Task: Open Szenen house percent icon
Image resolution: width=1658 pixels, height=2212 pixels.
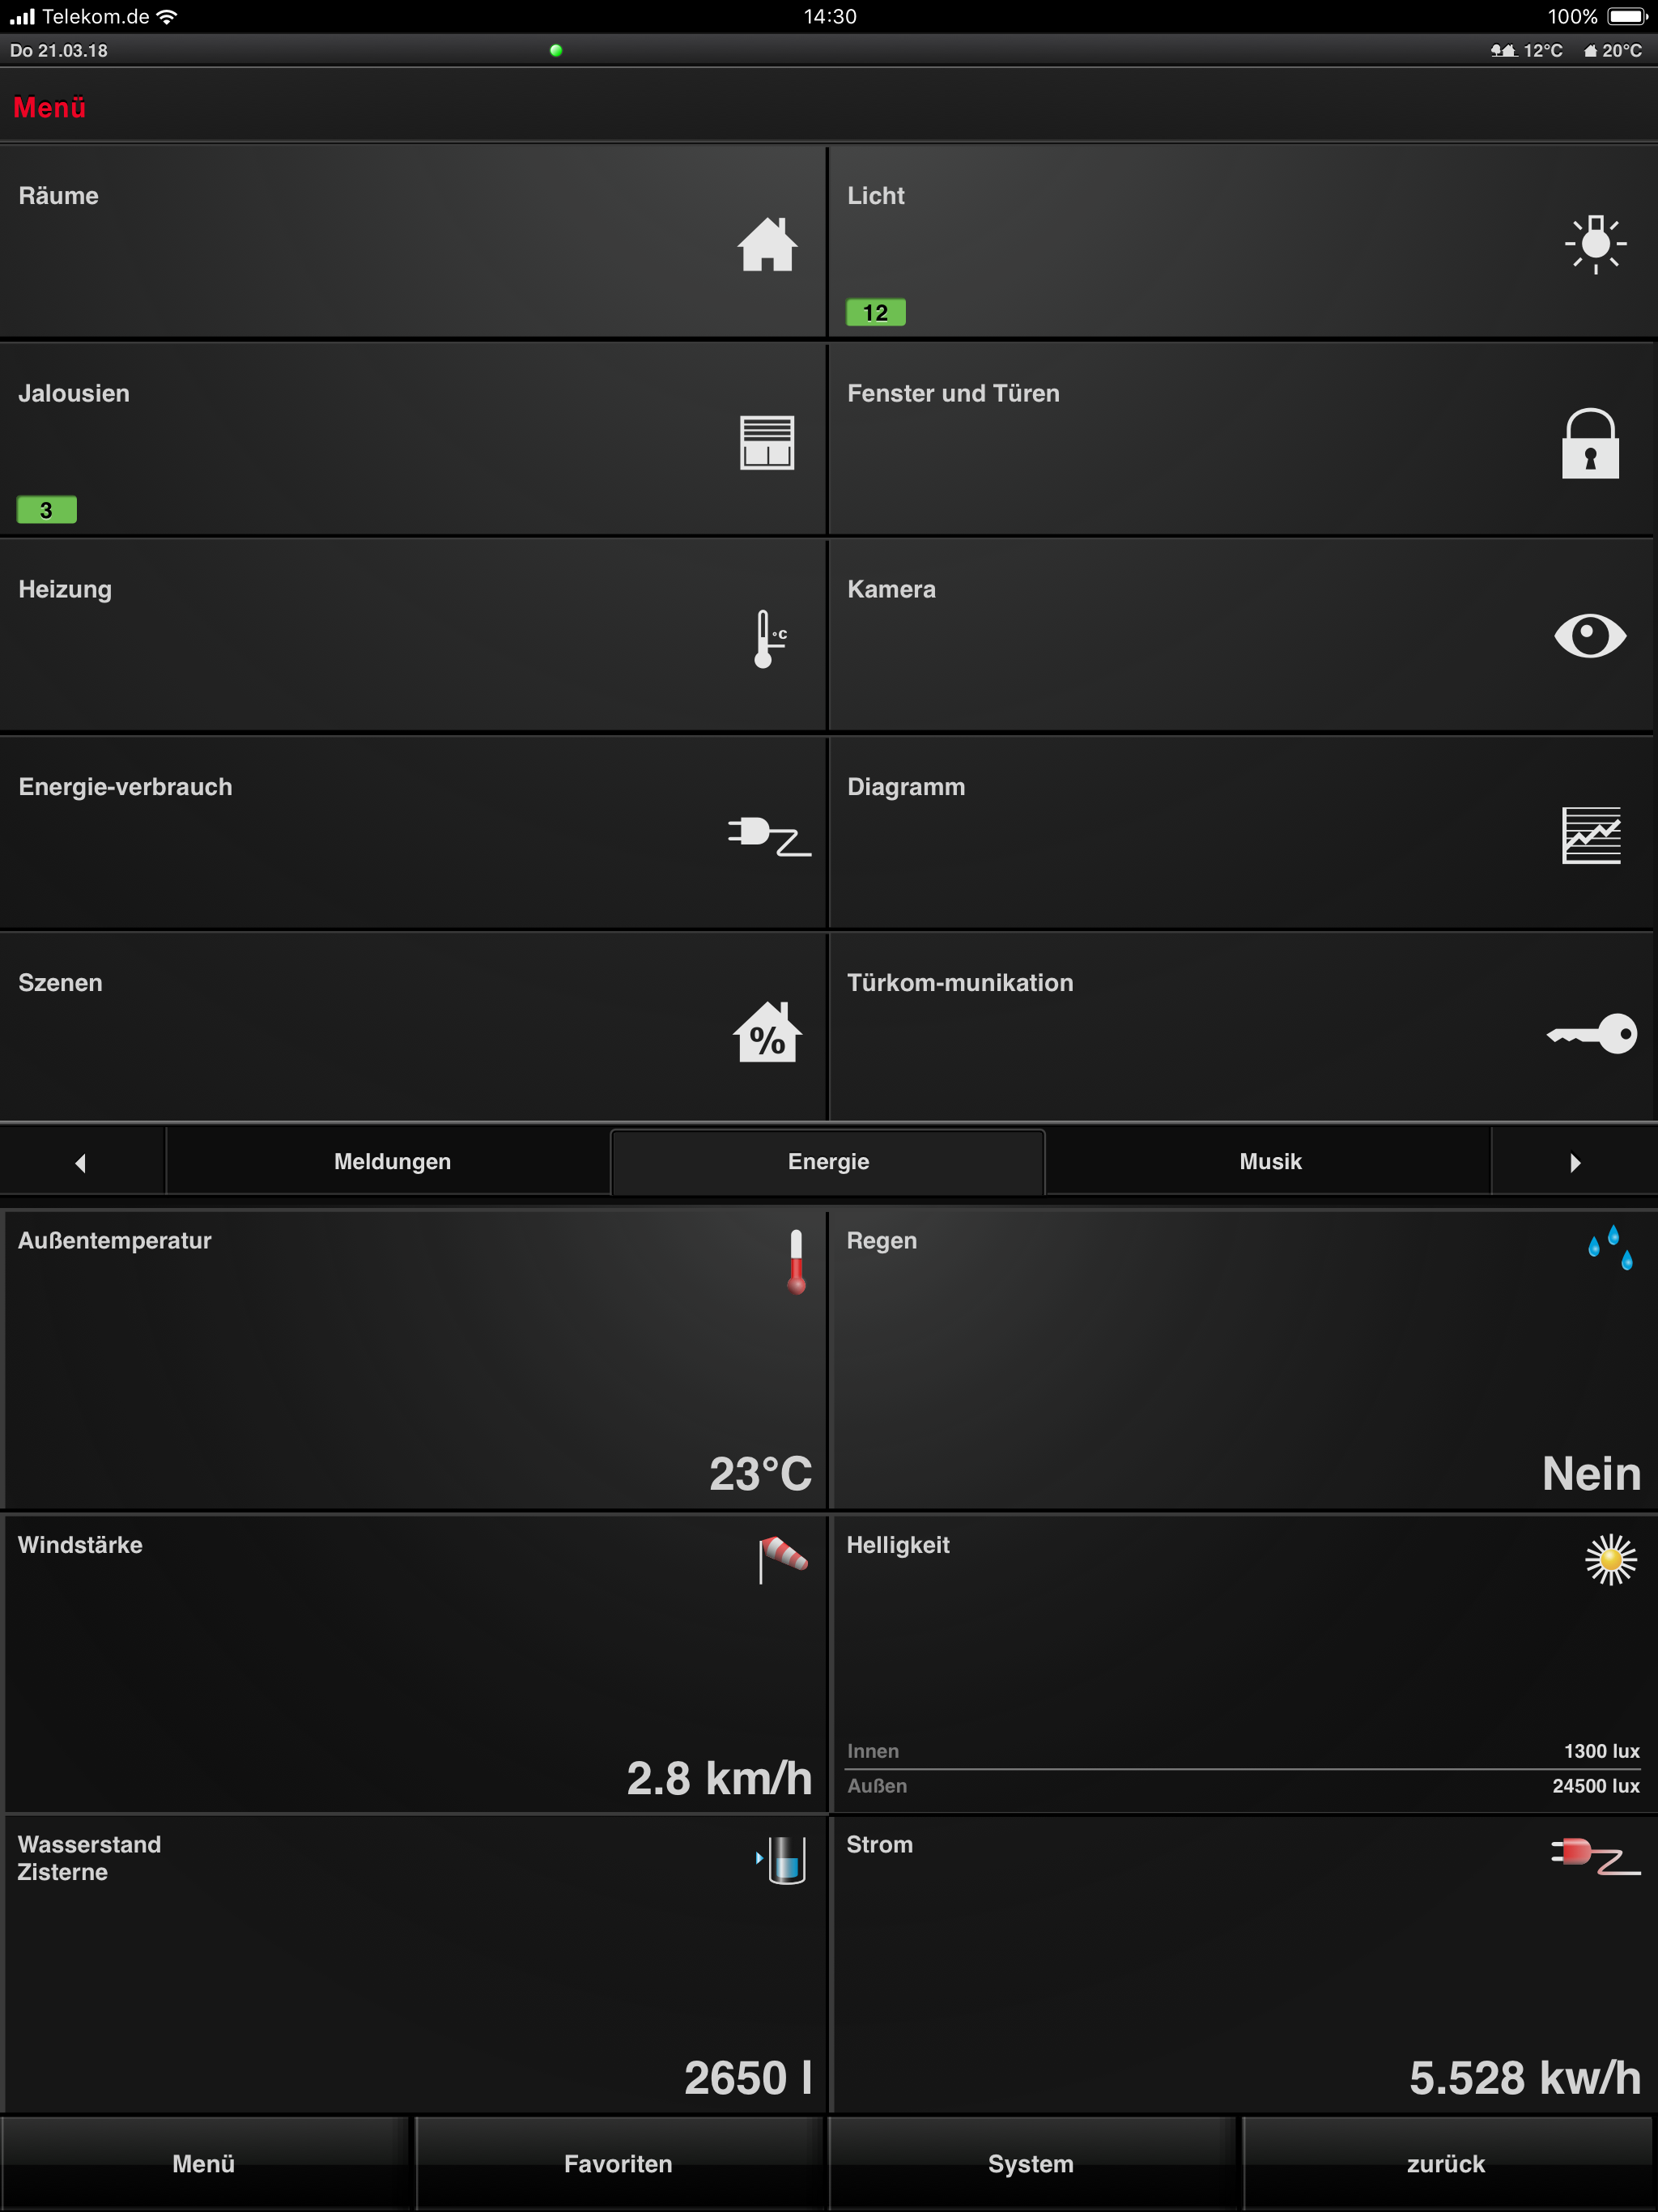Action: point(767,1032)
